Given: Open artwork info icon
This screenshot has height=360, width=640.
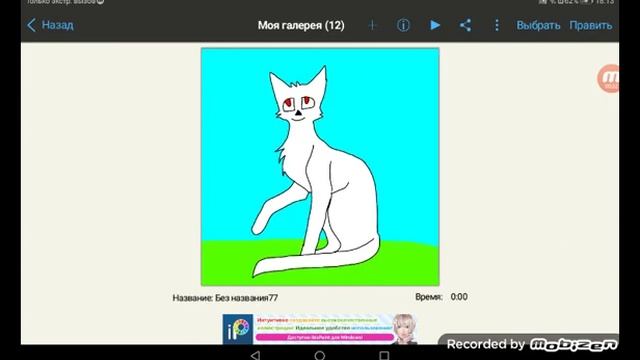Looking at the screenshot, I should [403, 25].
